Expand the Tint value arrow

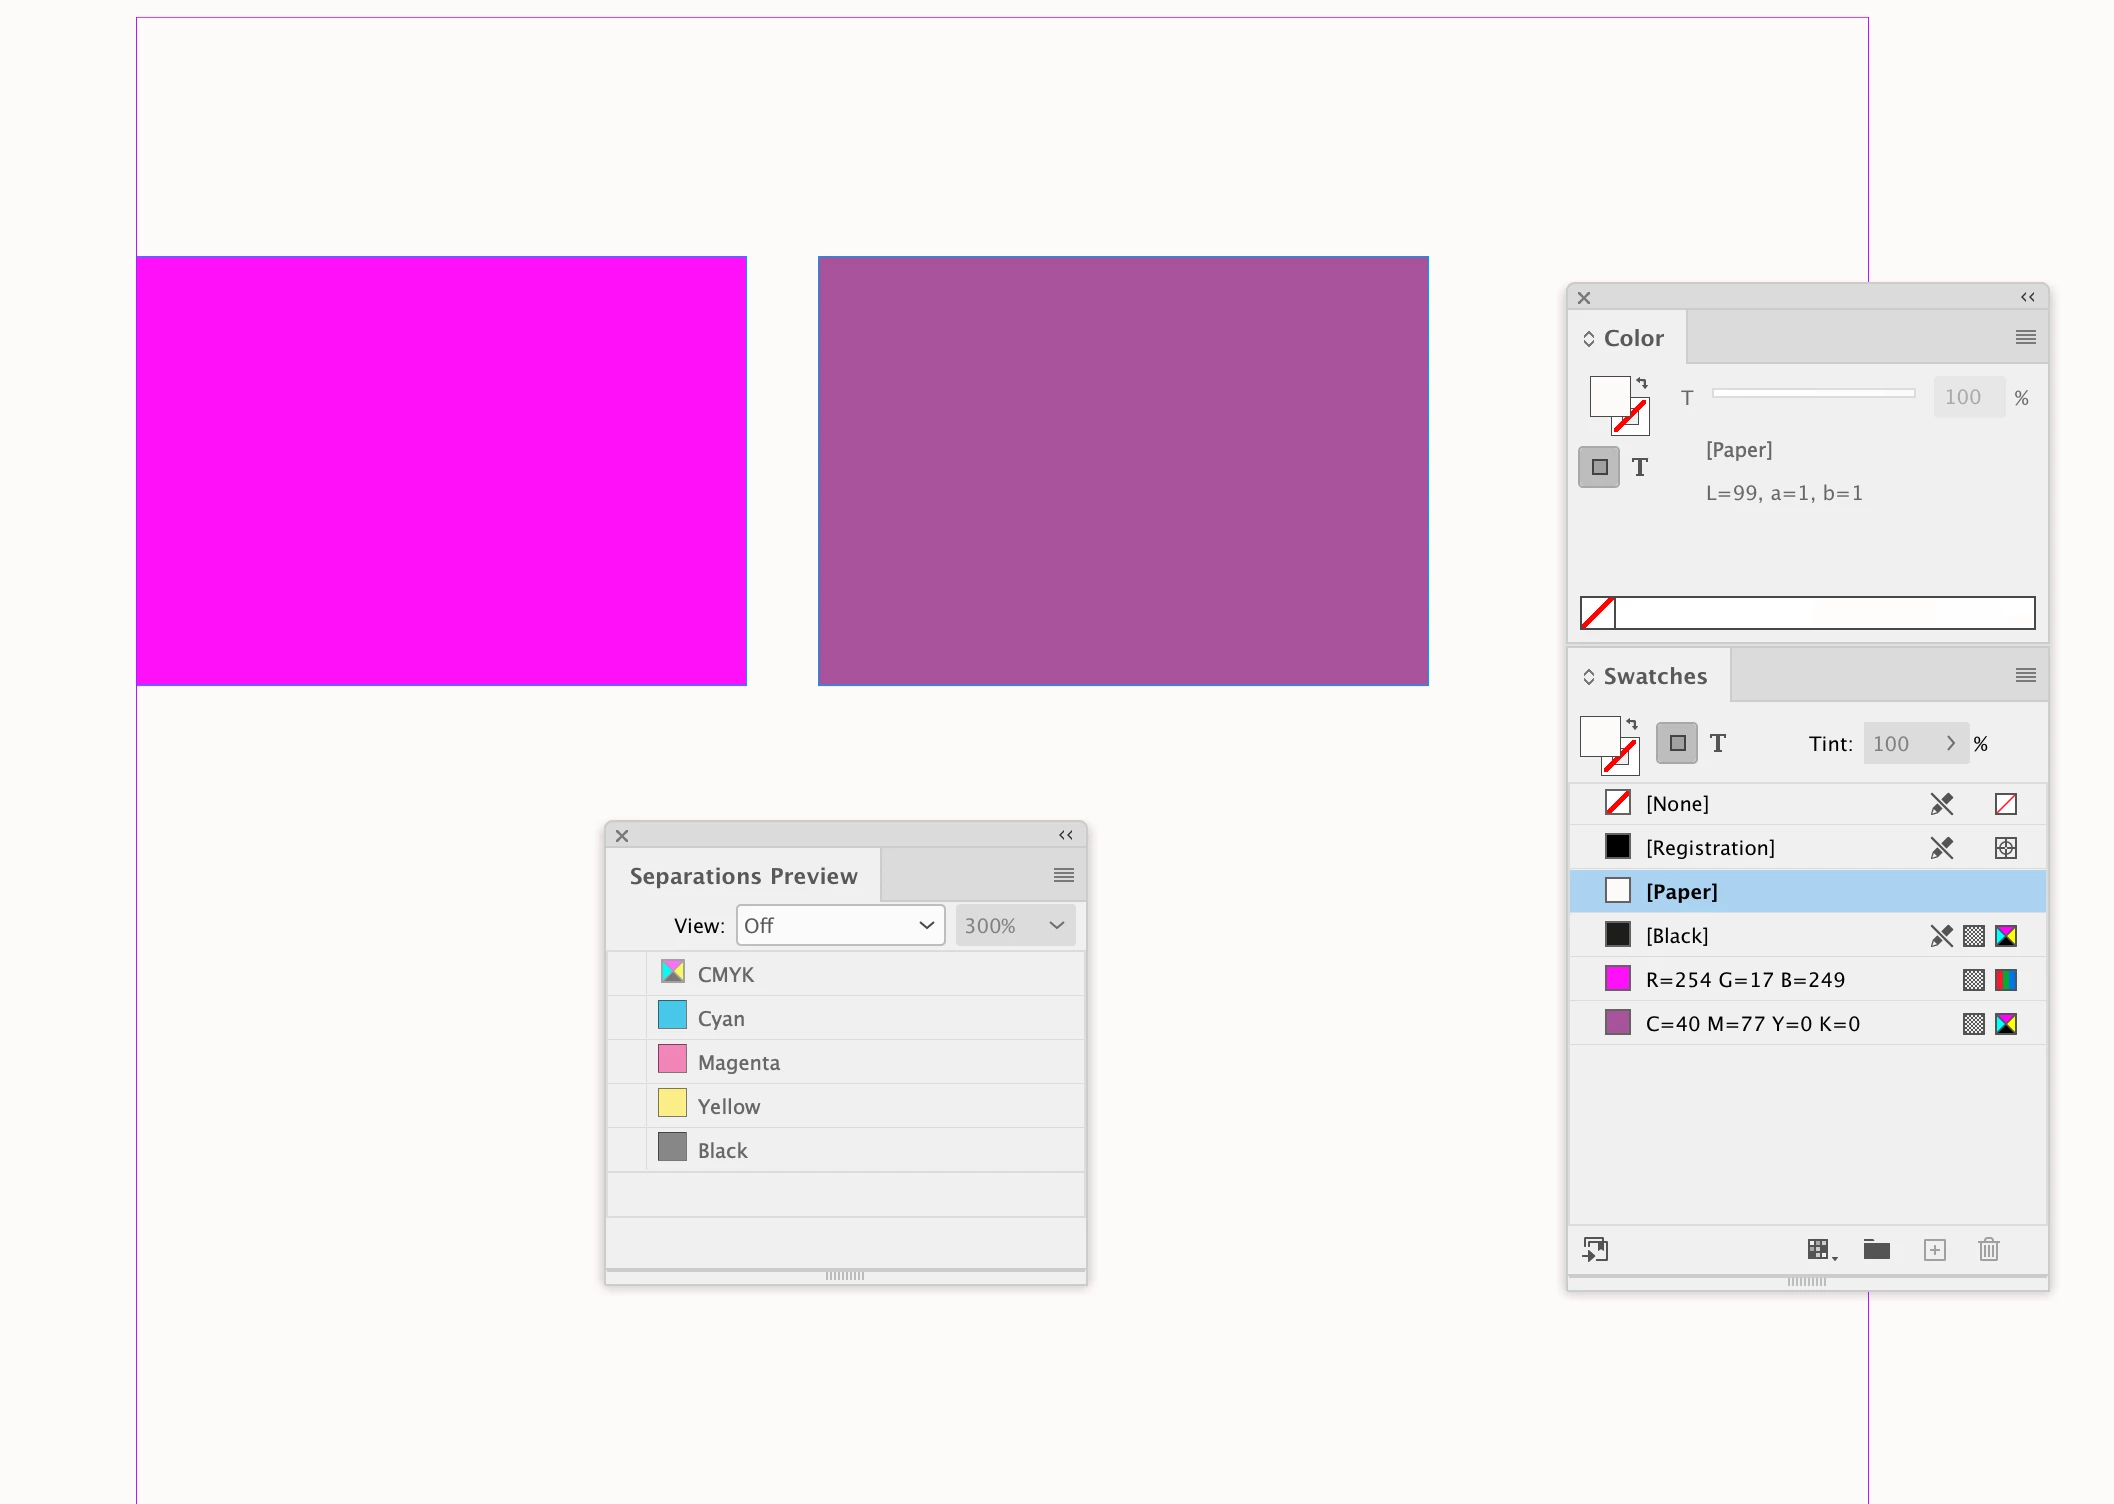[1950, 744]
